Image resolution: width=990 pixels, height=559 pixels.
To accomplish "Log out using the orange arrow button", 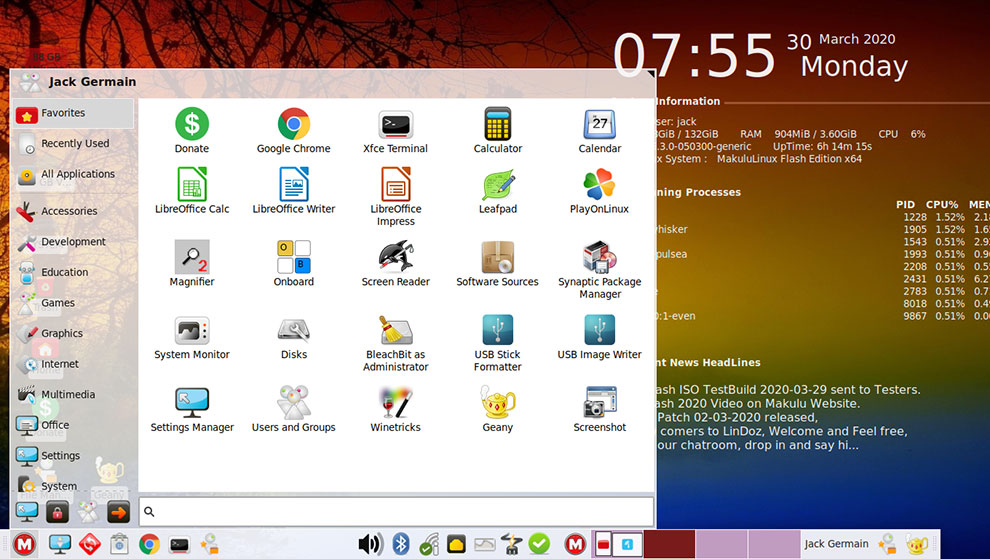I will tap(118, 512).
